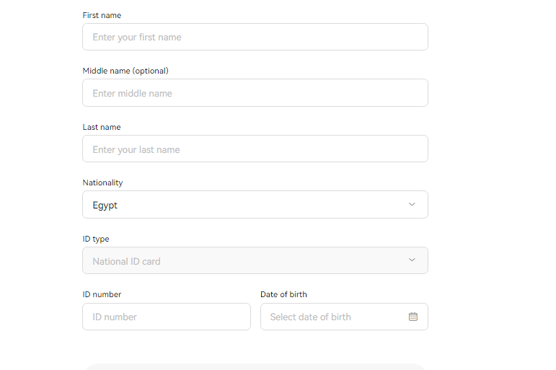Expand the ID type chevron arrow

click(x=412, y=260)
